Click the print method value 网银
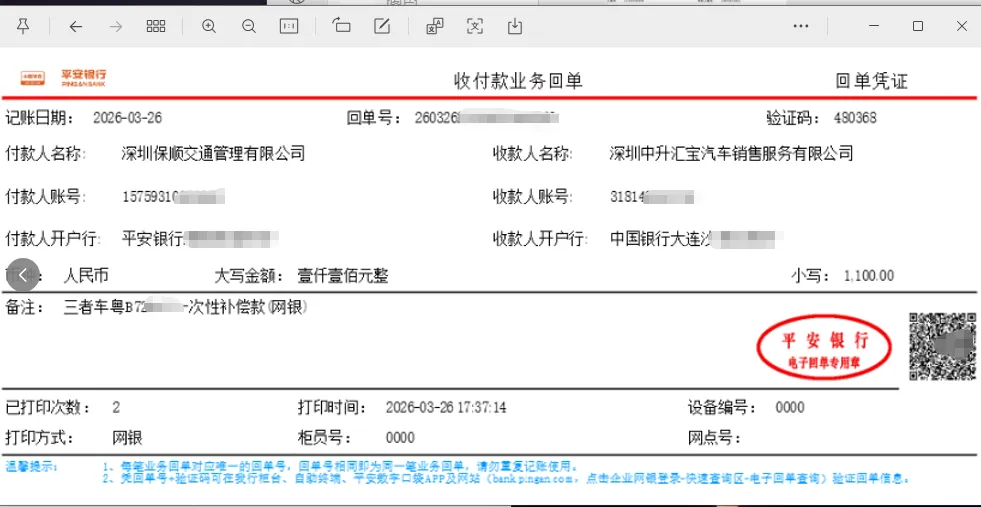 pyautogui.click(x=128, y=438)
